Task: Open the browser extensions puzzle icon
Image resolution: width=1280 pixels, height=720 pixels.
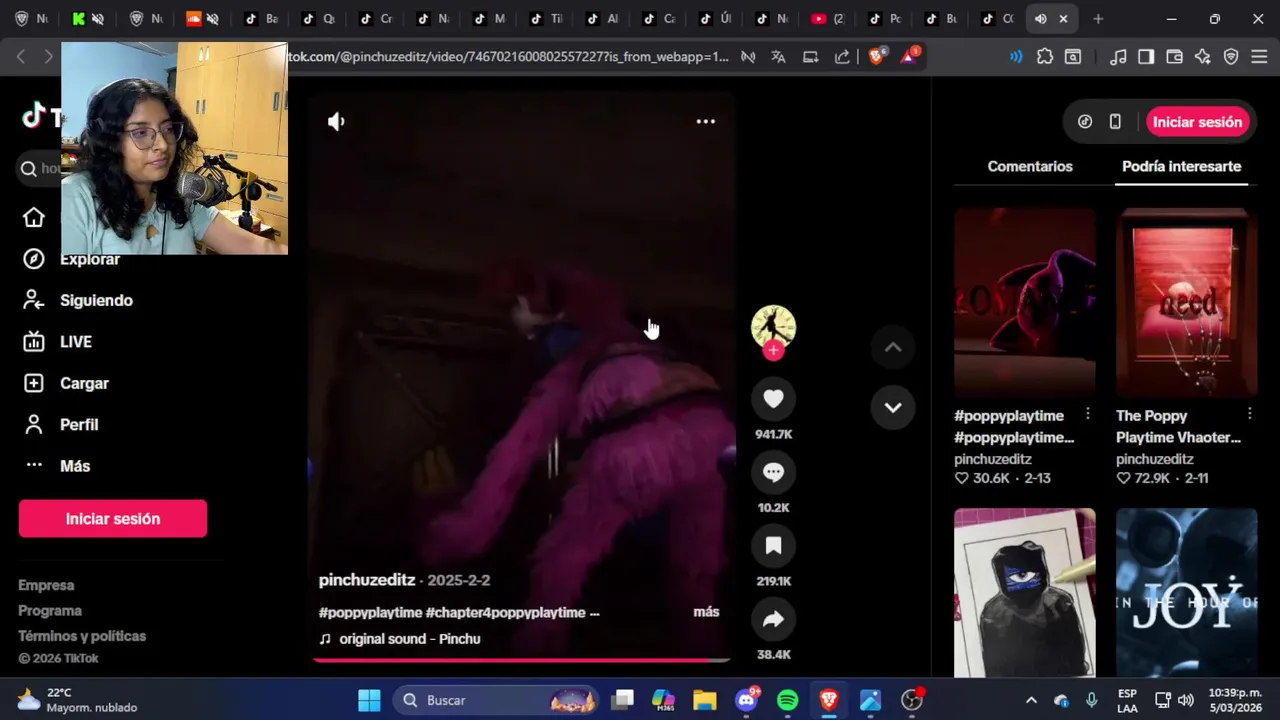Action: 1045,57
